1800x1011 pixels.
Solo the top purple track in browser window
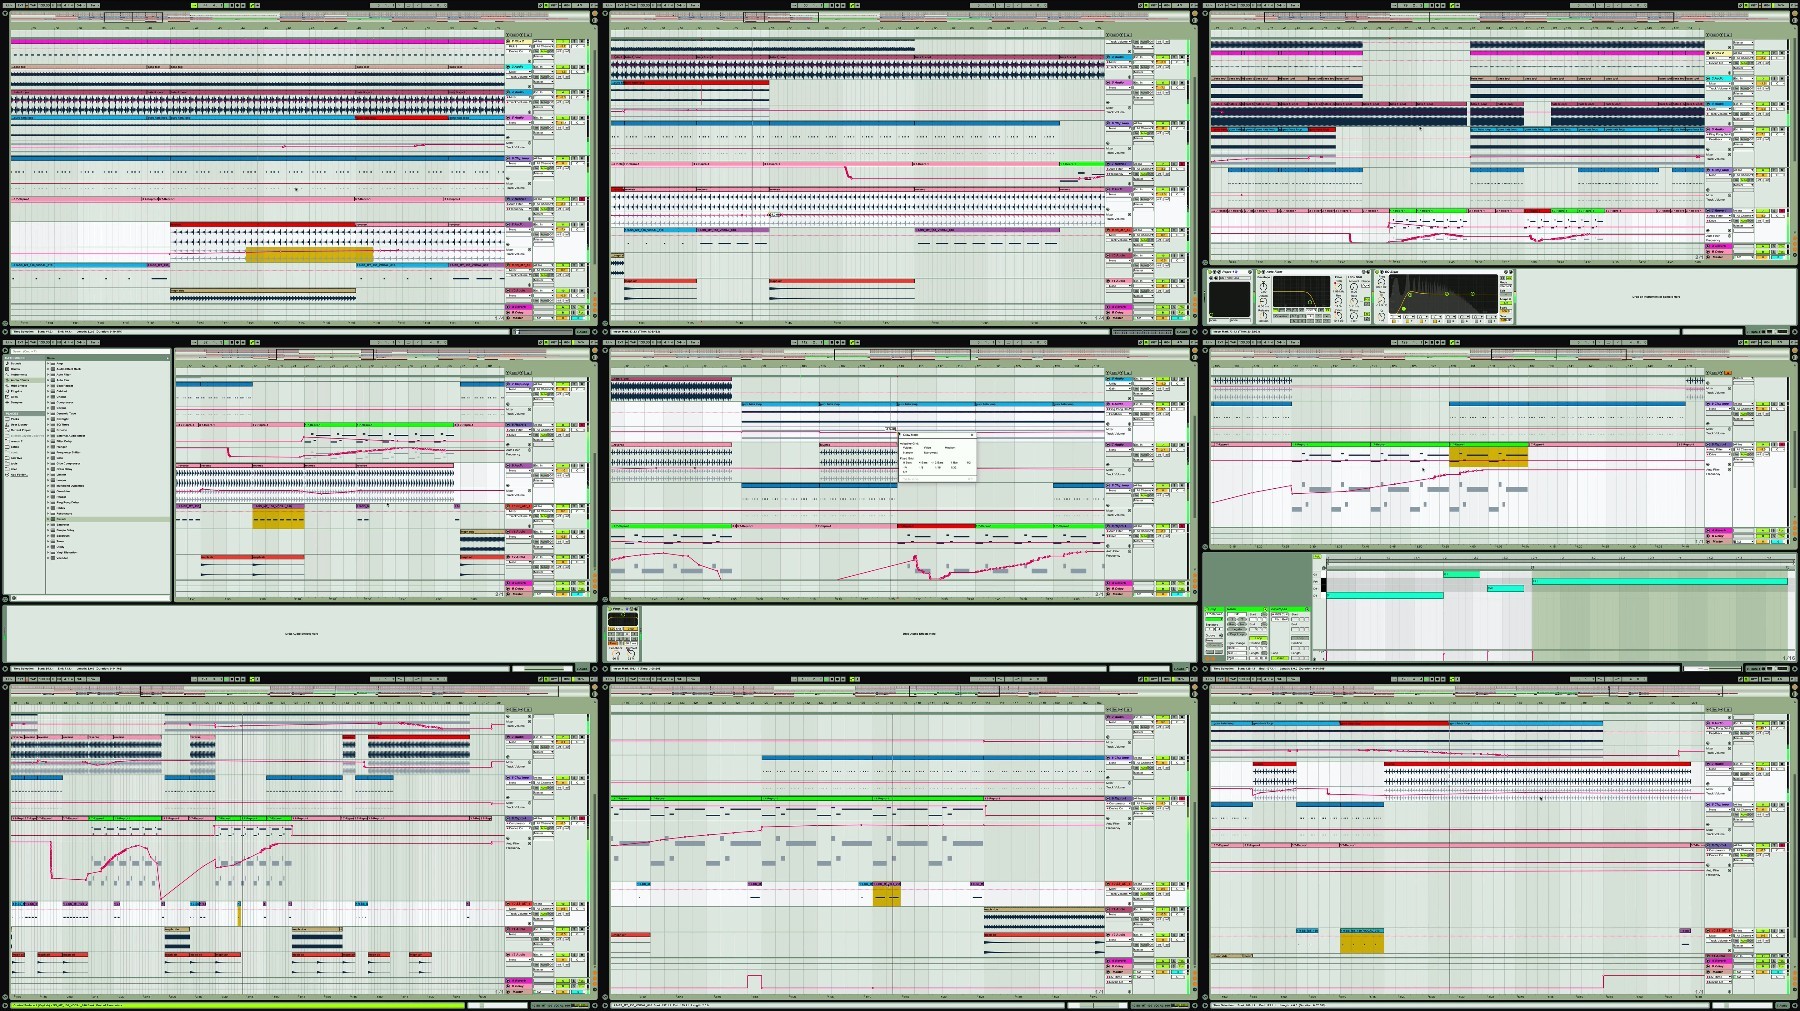click(x=574, y=384)
